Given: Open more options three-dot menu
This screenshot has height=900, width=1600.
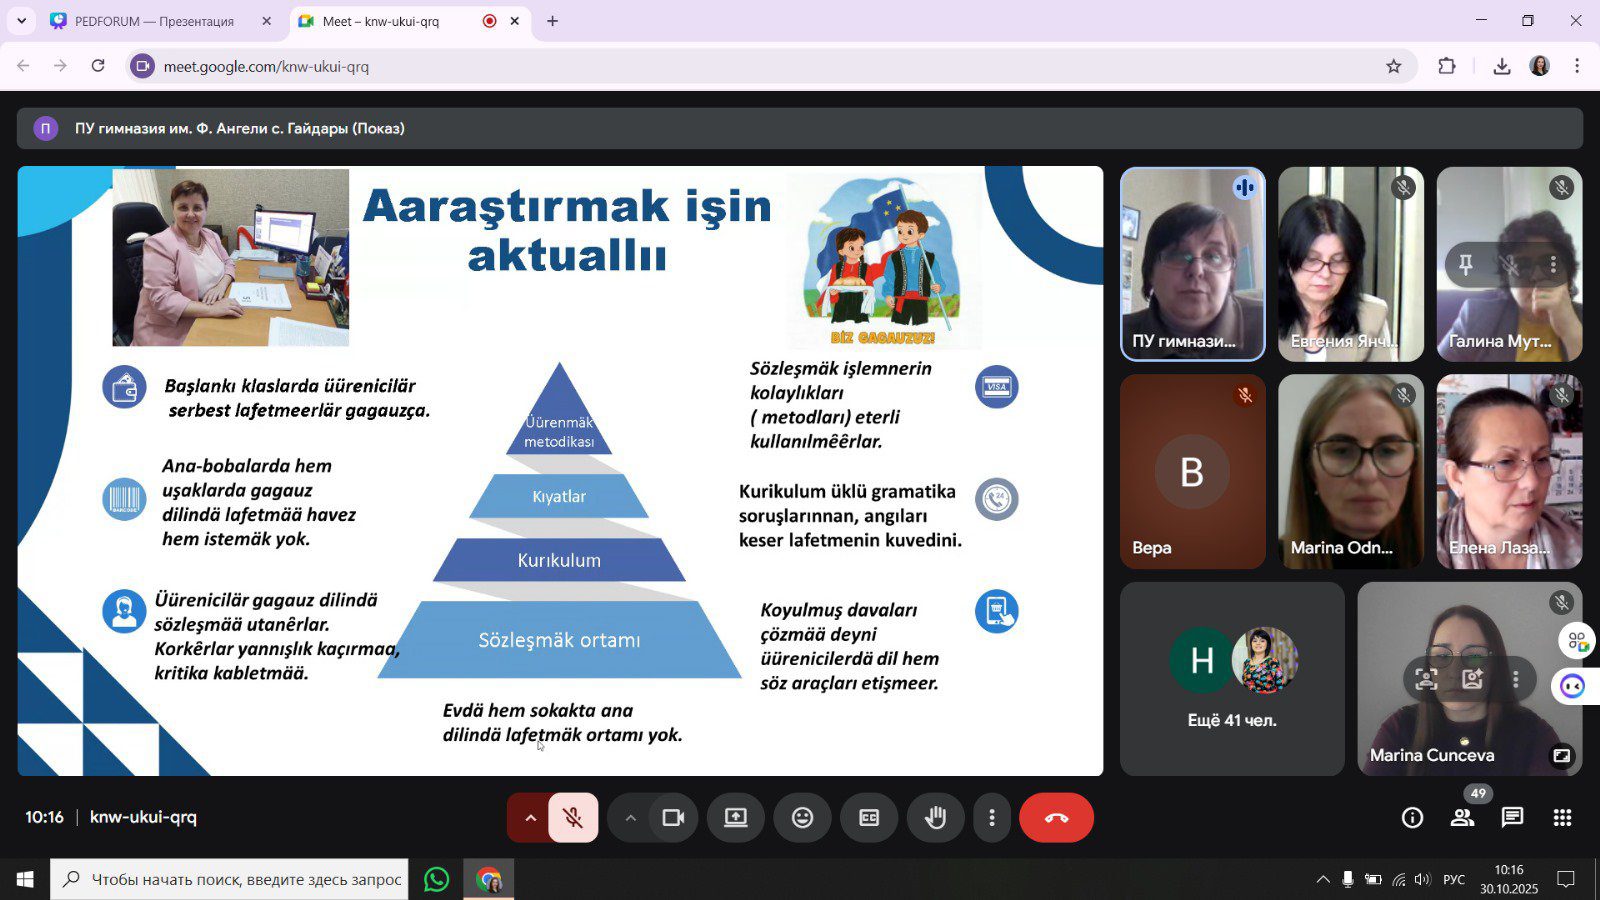Looking at the screenshot, I should pos(991,818).
